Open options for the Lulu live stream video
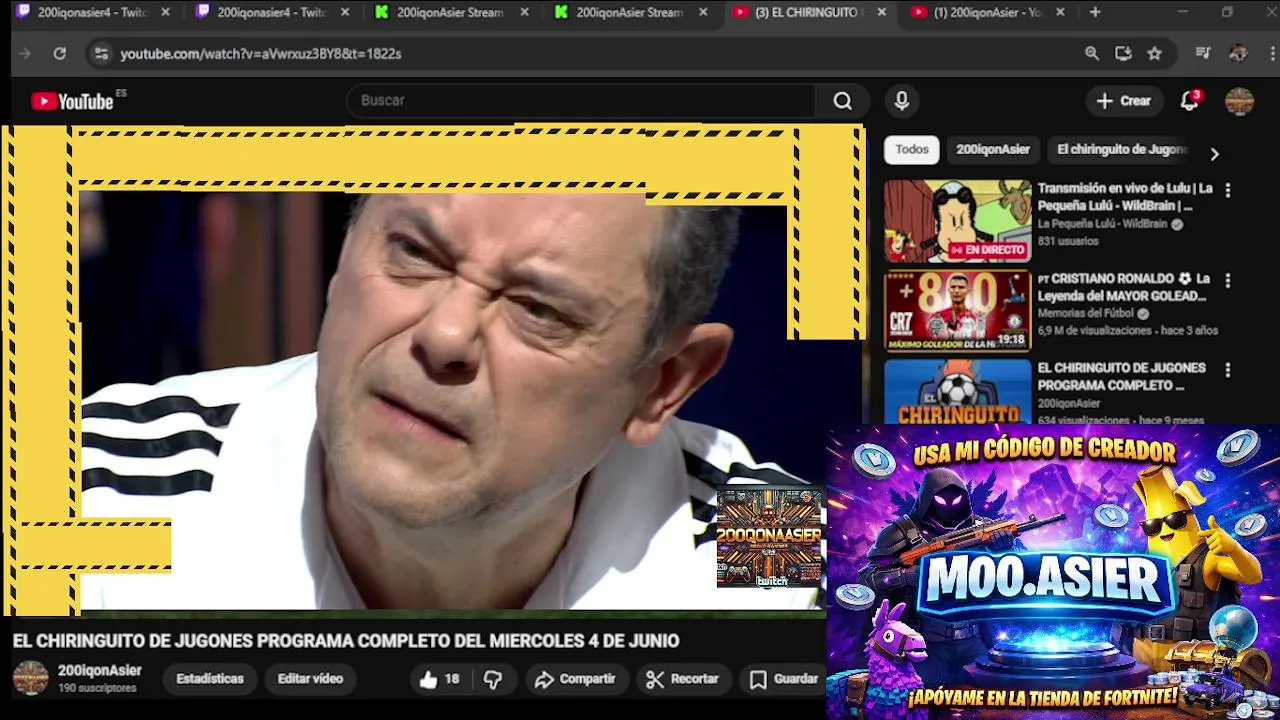Image resolution: width=1280 pixels, height=720 pixels. click(x=1227, y=190)
